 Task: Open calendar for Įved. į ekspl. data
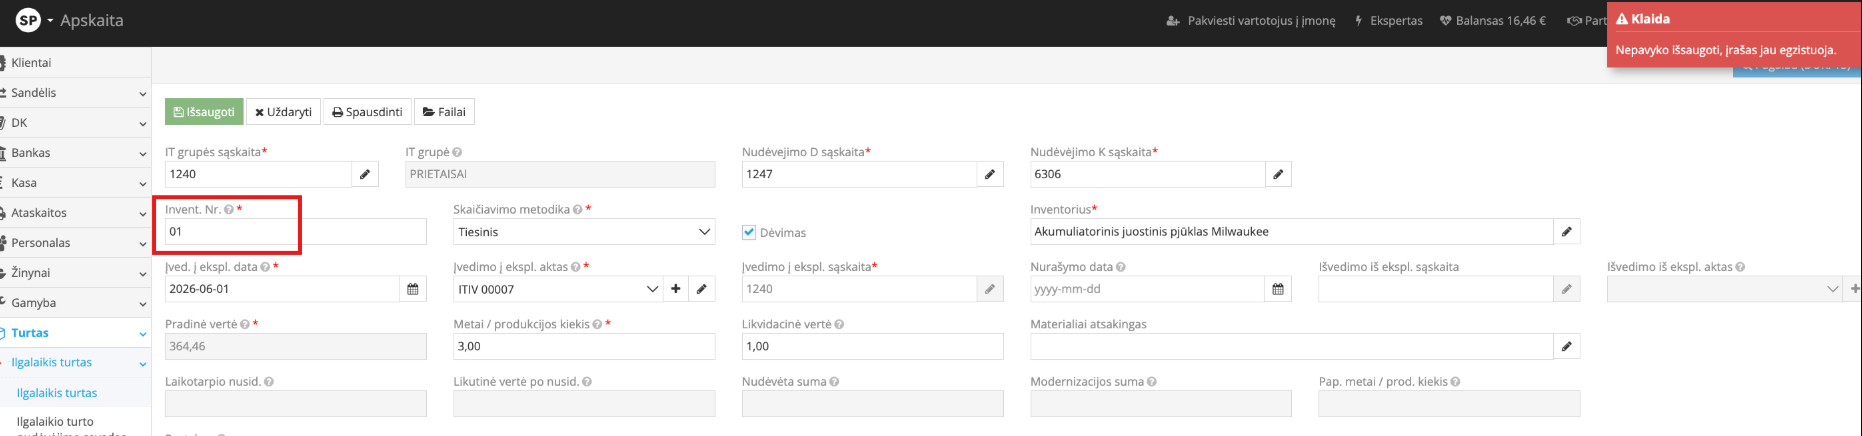click(413, 289)
